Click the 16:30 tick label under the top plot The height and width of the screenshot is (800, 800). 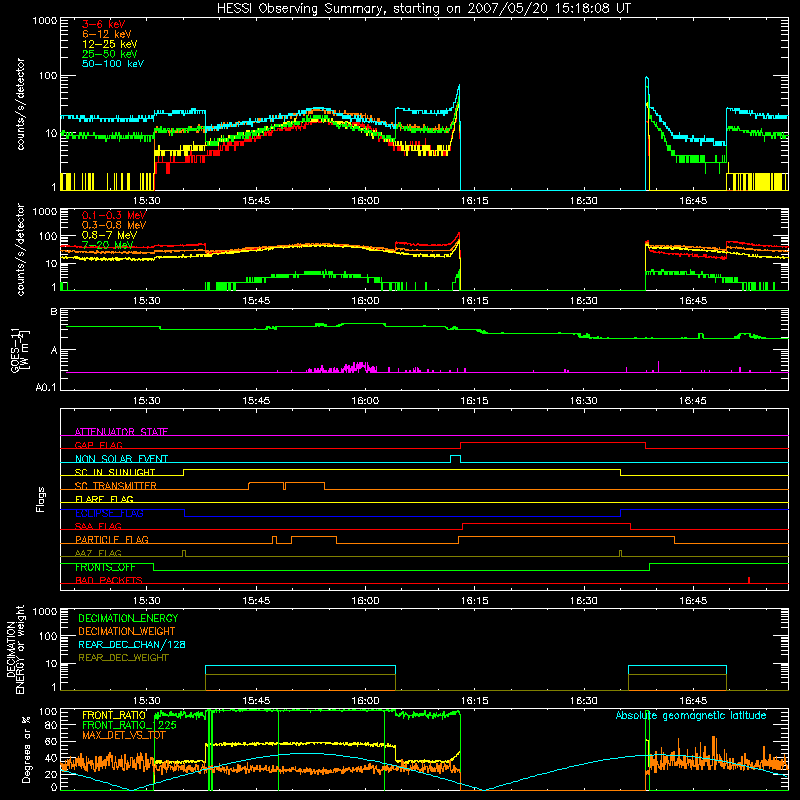click(584, 201)
